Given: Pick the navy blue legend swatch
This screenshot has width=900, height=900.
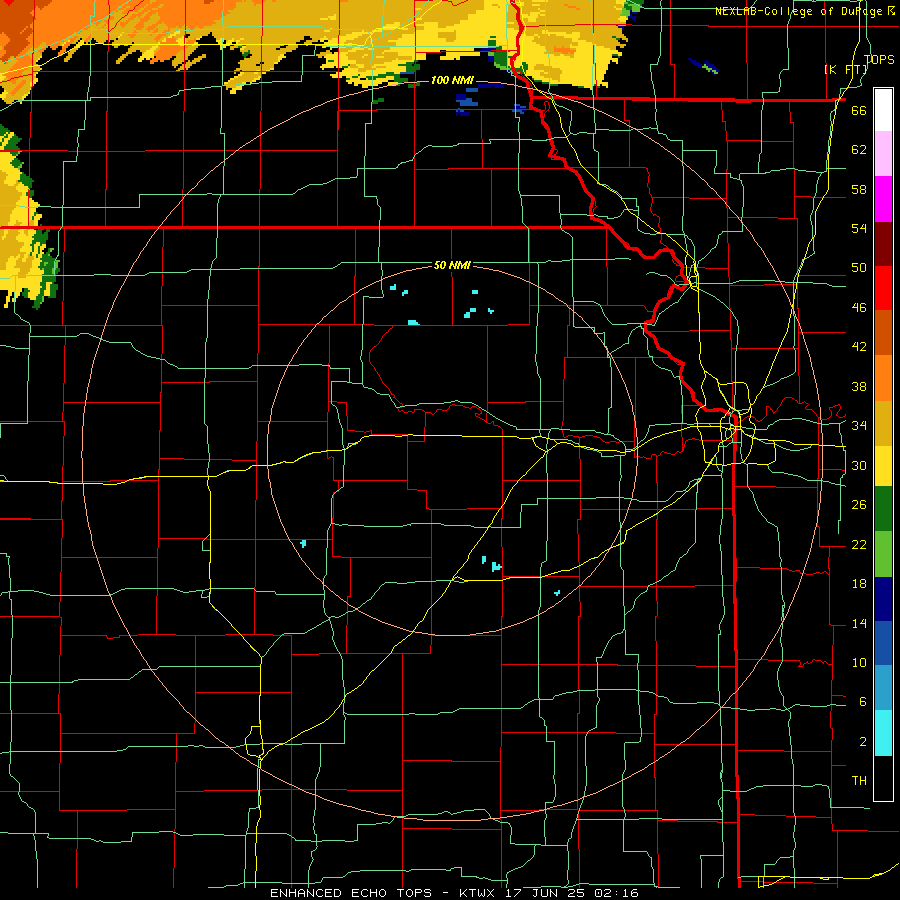Looking at the screenshot, I should (883, 599).
